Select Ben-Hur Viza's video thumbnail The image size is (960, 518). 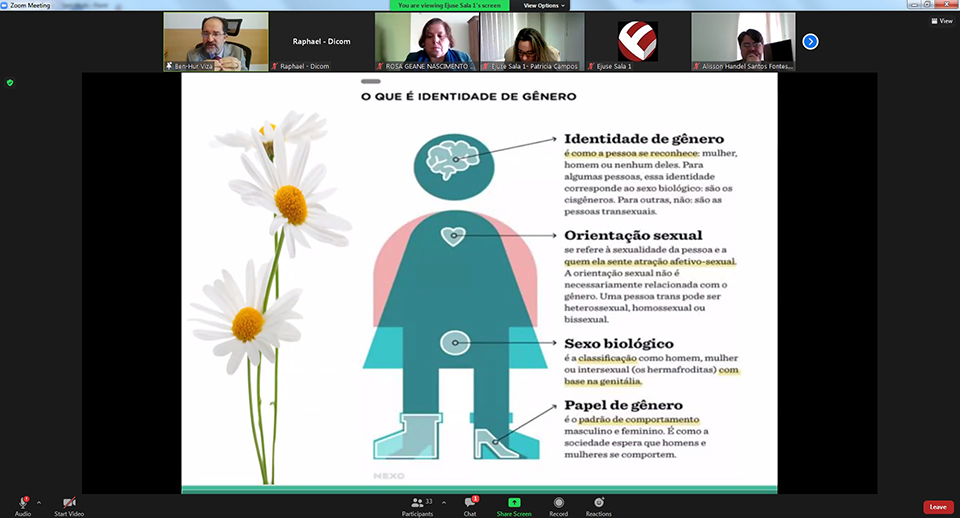click(x=216, y=41)
